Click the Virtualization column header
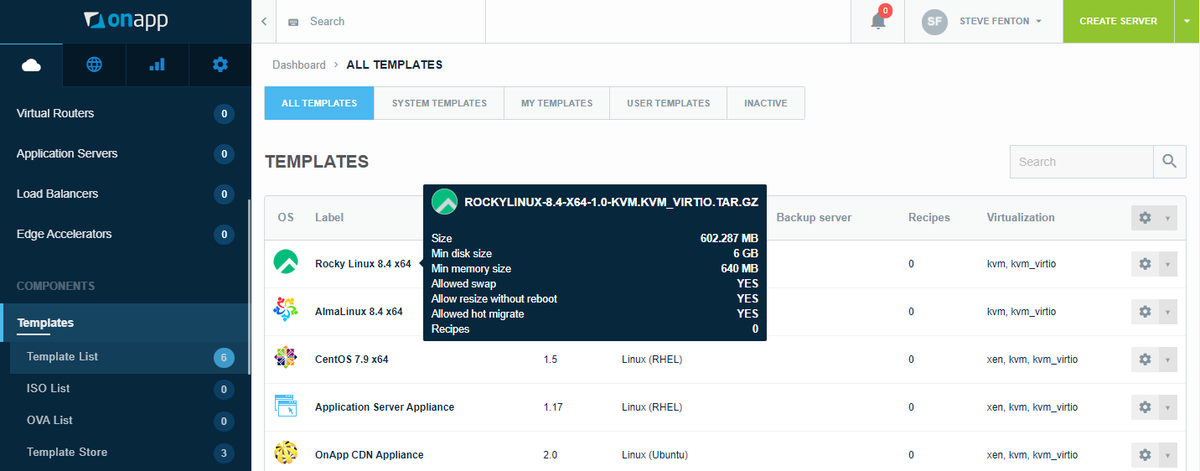1200x471 pixels. click(x=1020, y=217)
